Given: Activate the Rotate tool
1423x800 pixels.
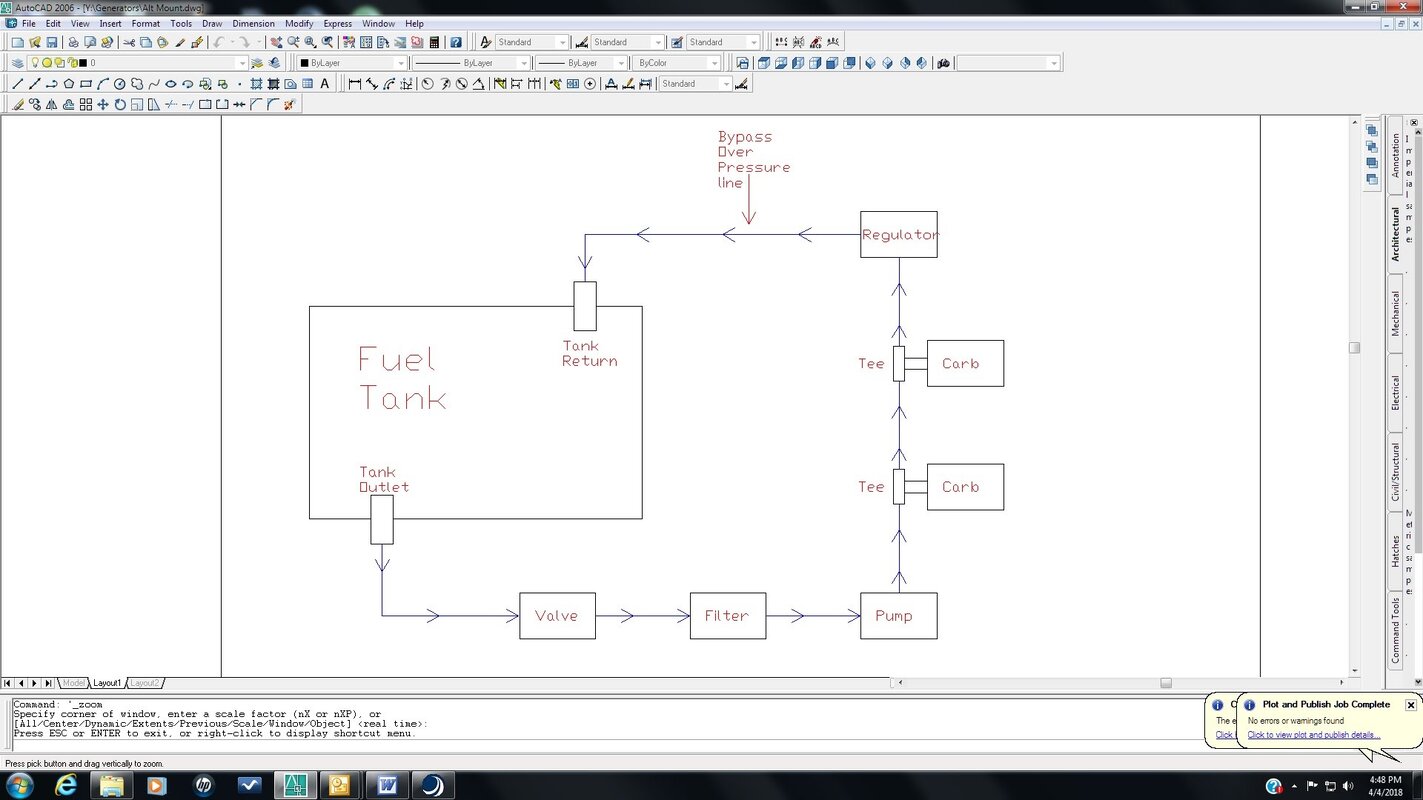Looking at the screenshot, I should (x=120, y=104).
